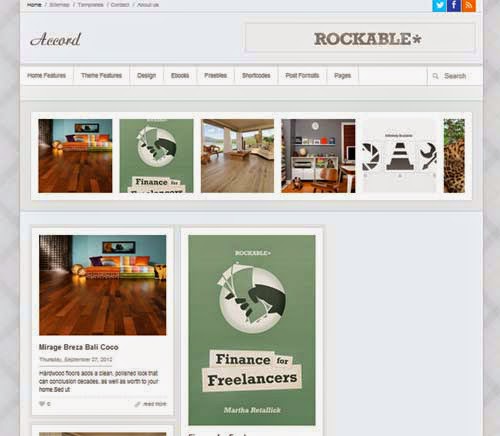
Task: Click the pencil icon beside read more
Action: click(137, 404)
